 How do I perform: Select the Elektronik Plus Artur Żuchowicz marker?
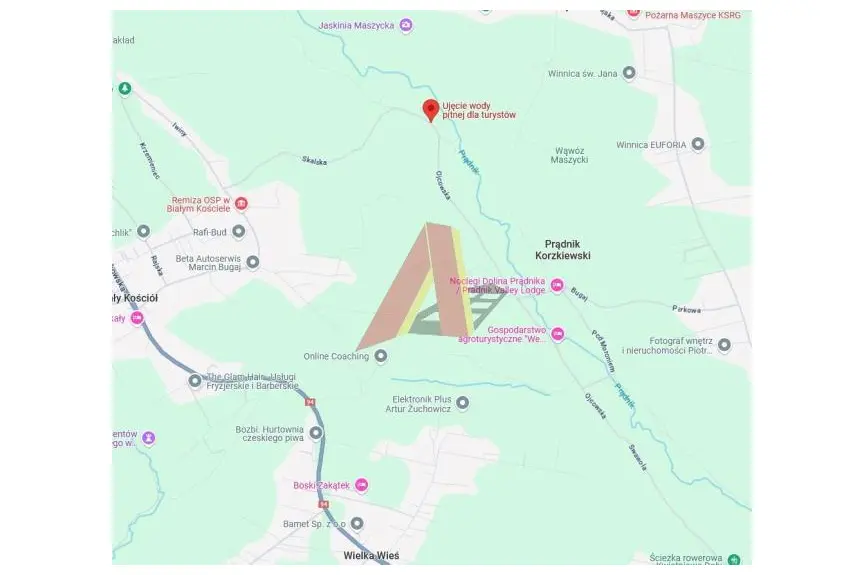pos(463,403)
